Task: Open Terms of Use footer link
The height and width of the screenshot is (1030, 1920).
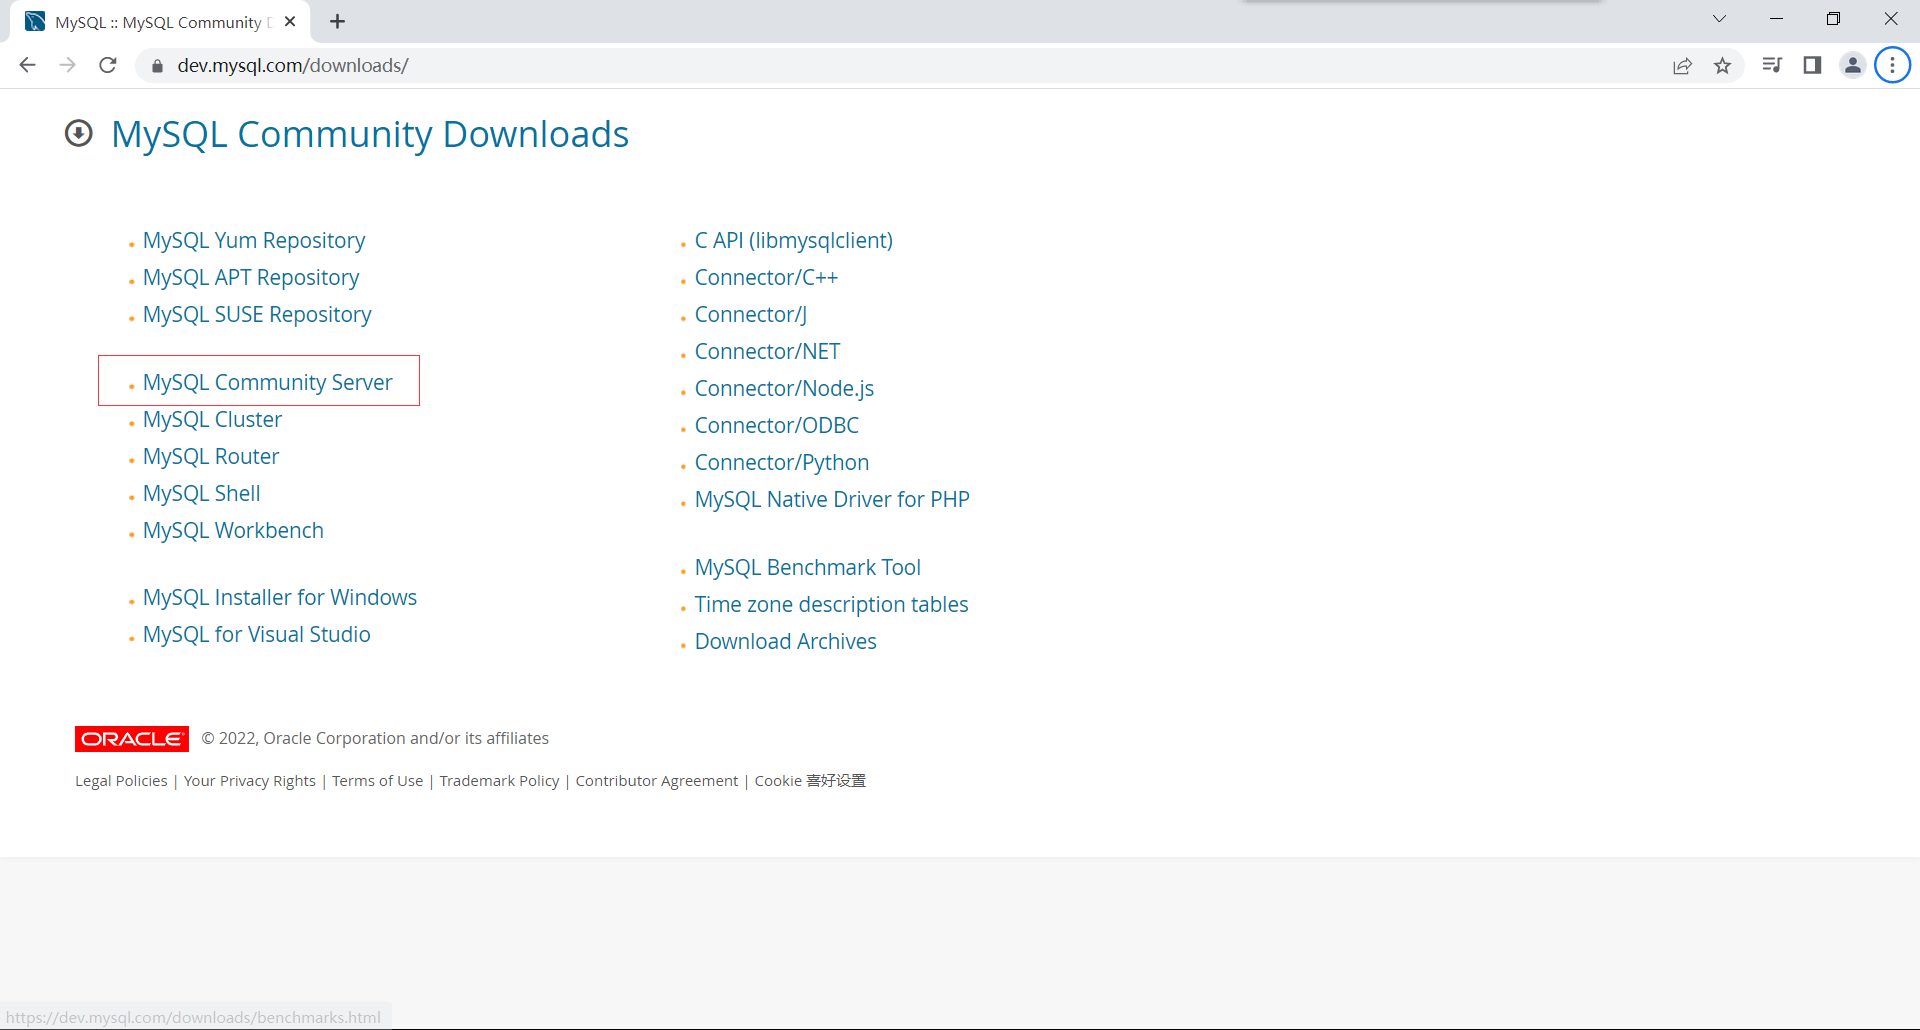Action: [377, 781]
